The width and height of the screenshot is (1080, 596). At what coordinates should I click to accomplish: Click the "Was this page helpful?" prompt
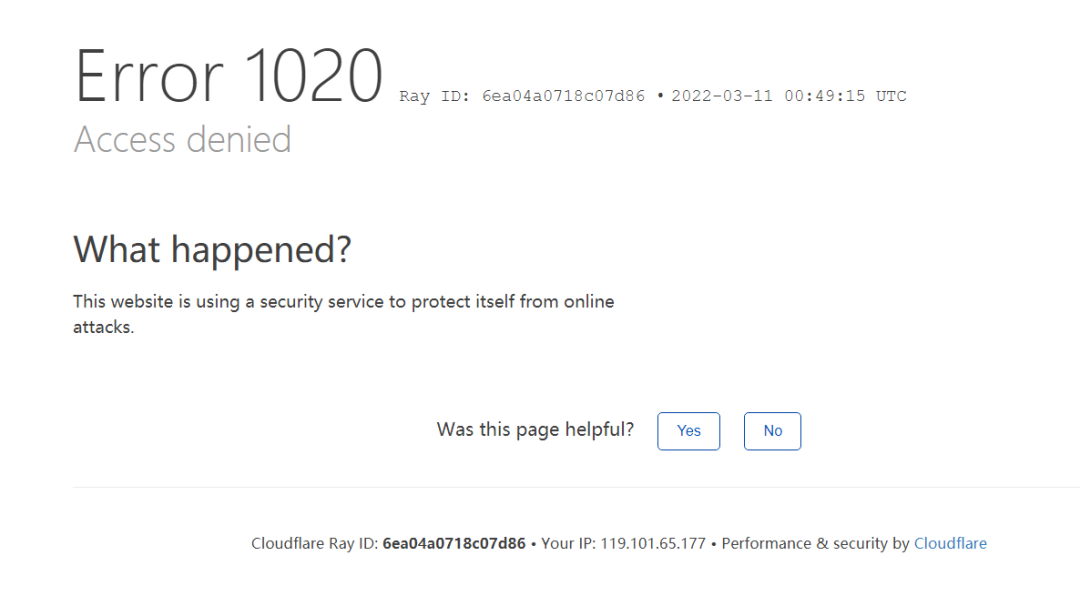pyautogui.click(x=535, y=430)
